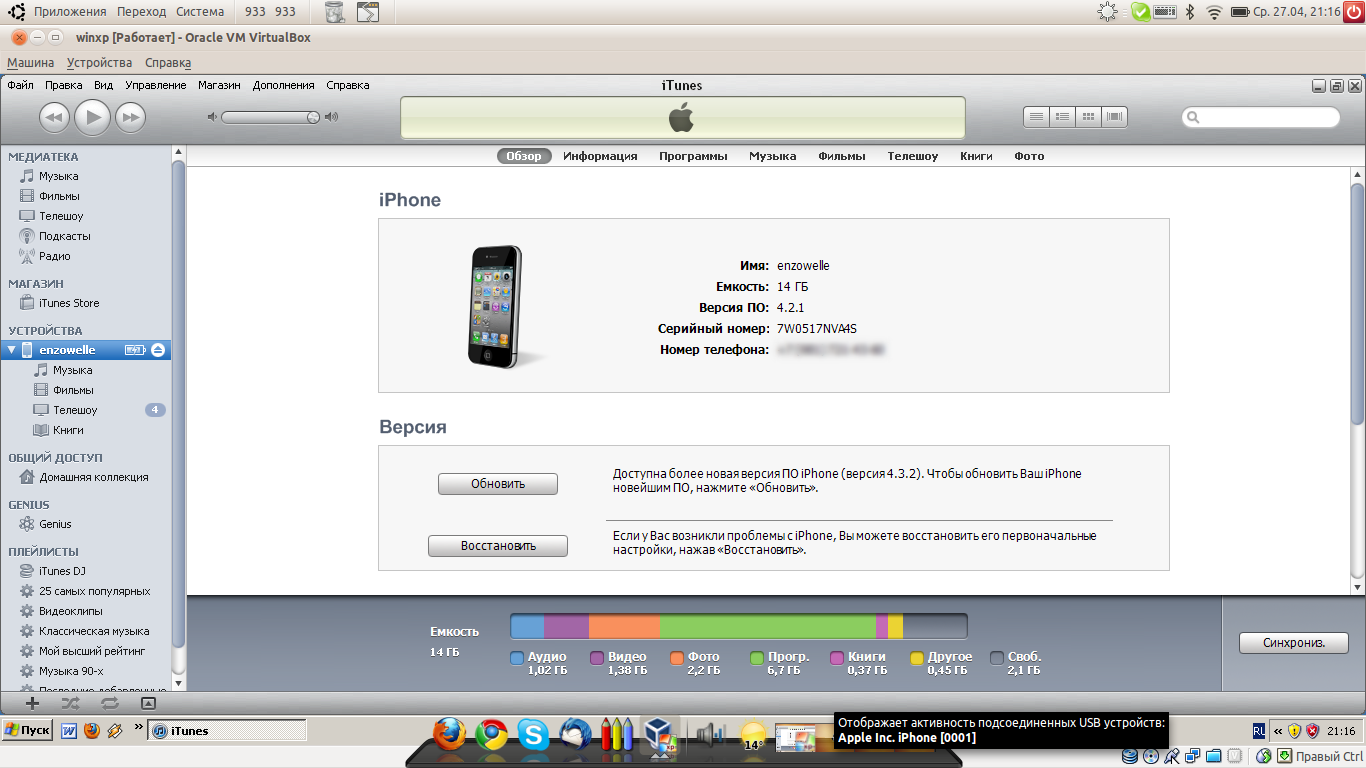Click the iTunes Previous track button
The height and width of the screenshot is (768, 1366).
[x=54, y=118]
